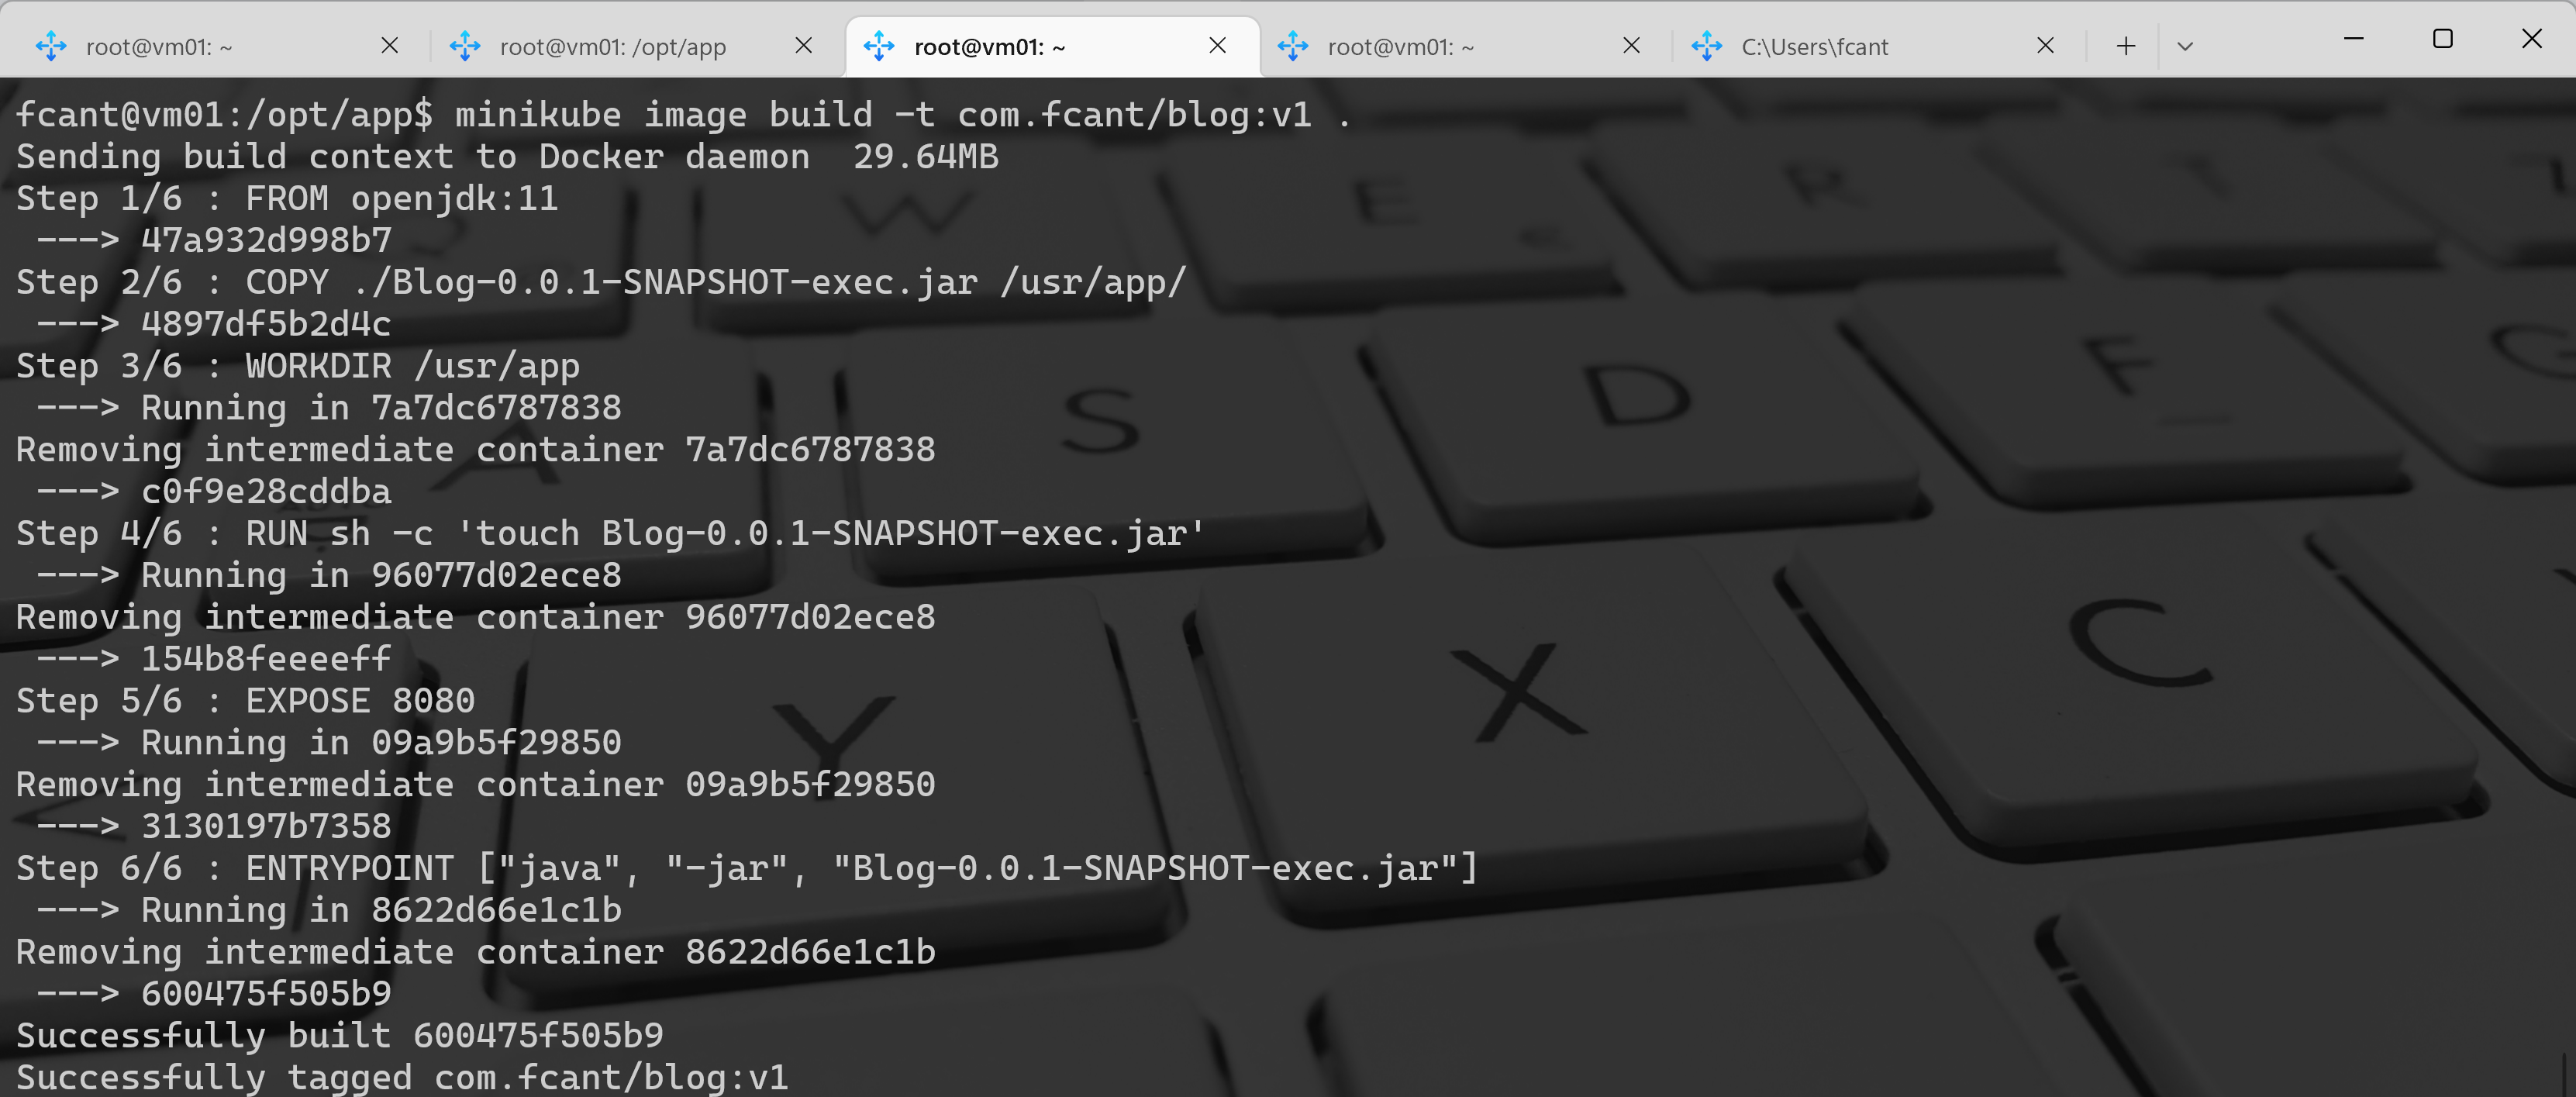This screenshot has width=2576, height=1097.
Task: Expand the new tab profile dropdown
Action: pyautogui.click(x=2185, y=46)
